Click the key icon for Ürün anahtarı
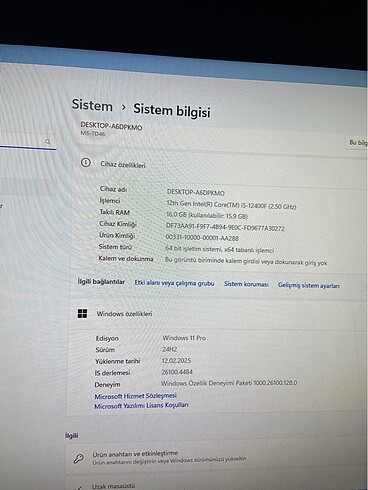Viewport: 368px width, 490px height. point(78,459)
